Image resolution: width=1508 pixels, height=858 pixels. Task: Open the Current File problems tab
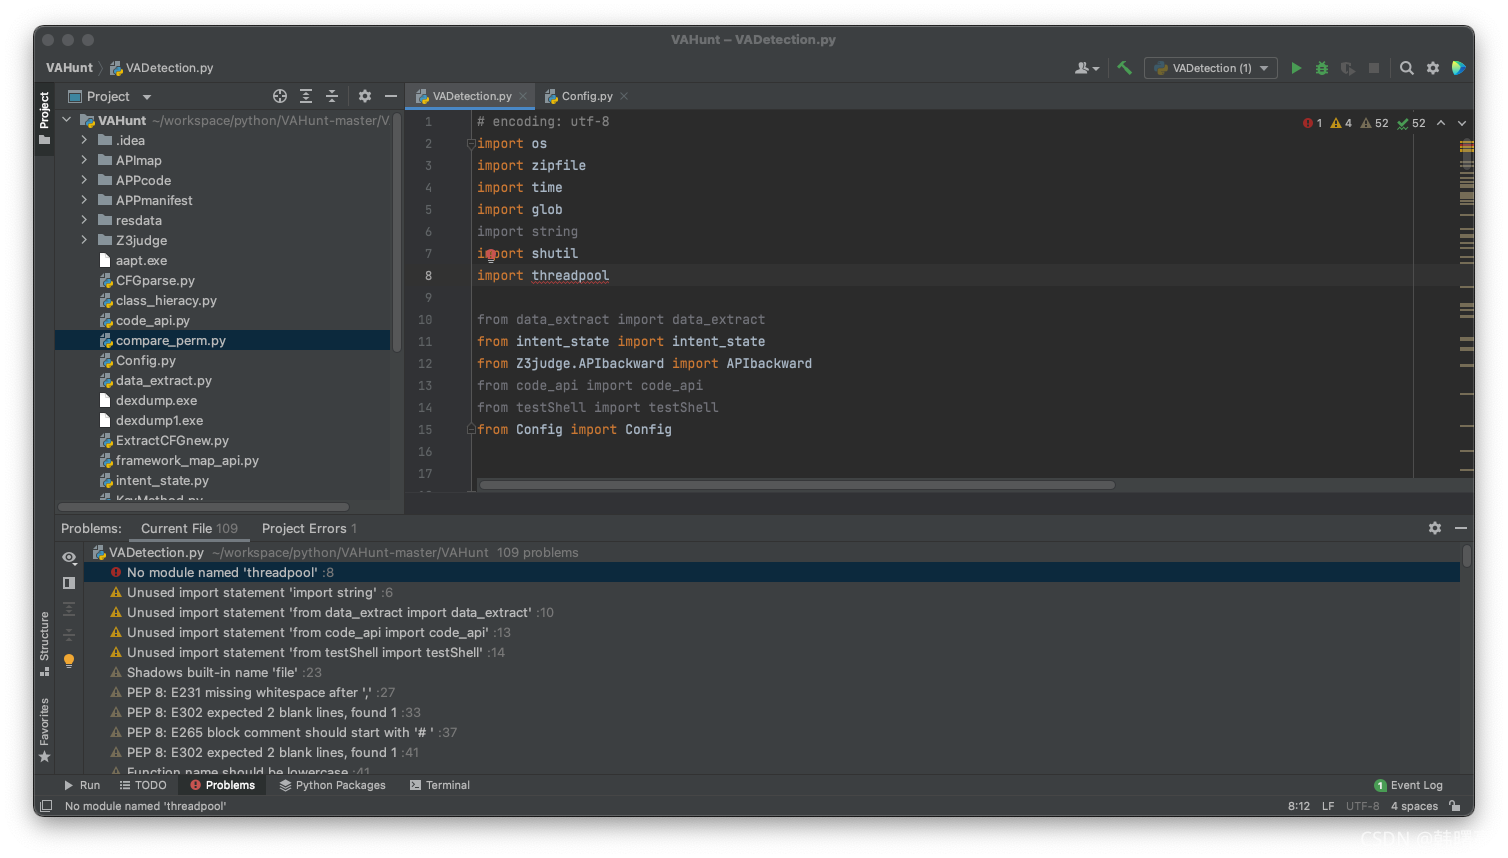[189, 528]
